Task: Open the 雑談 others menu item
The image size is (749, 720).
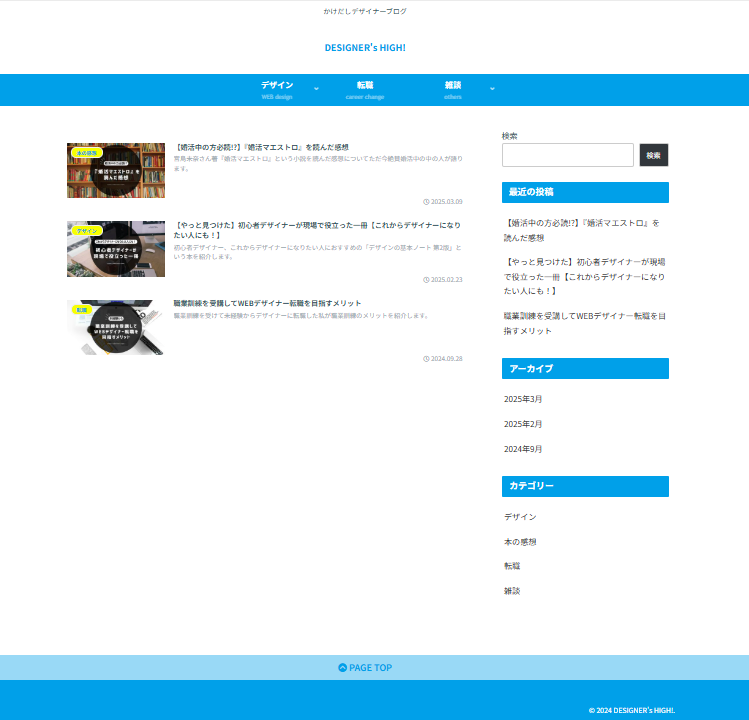Action: click(x=453, y=90)
